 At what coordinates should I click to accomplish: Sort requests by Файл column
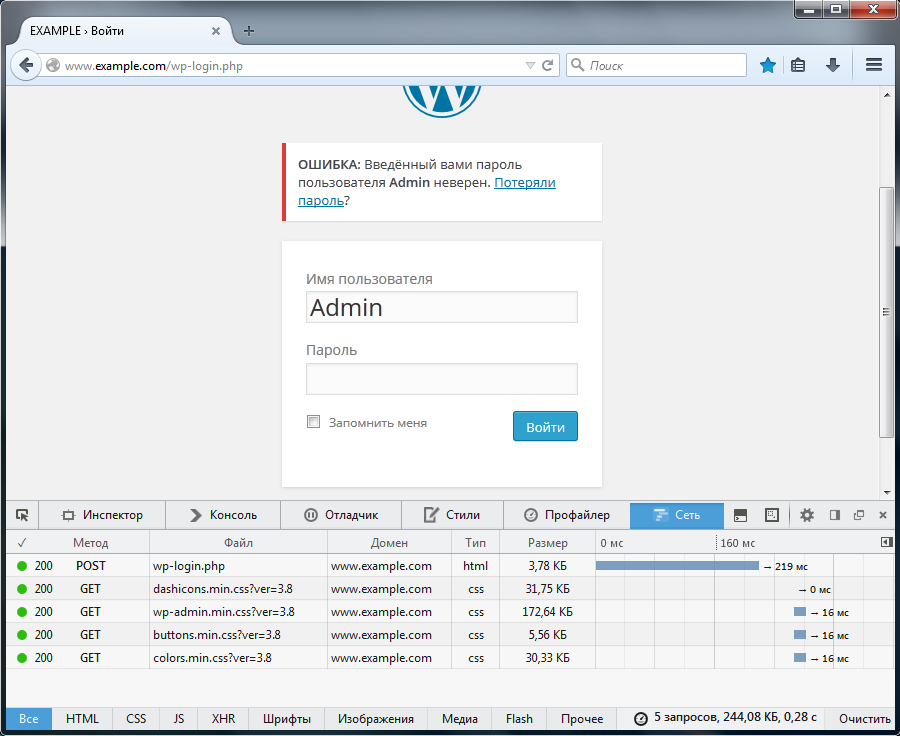tap(238, 543)
